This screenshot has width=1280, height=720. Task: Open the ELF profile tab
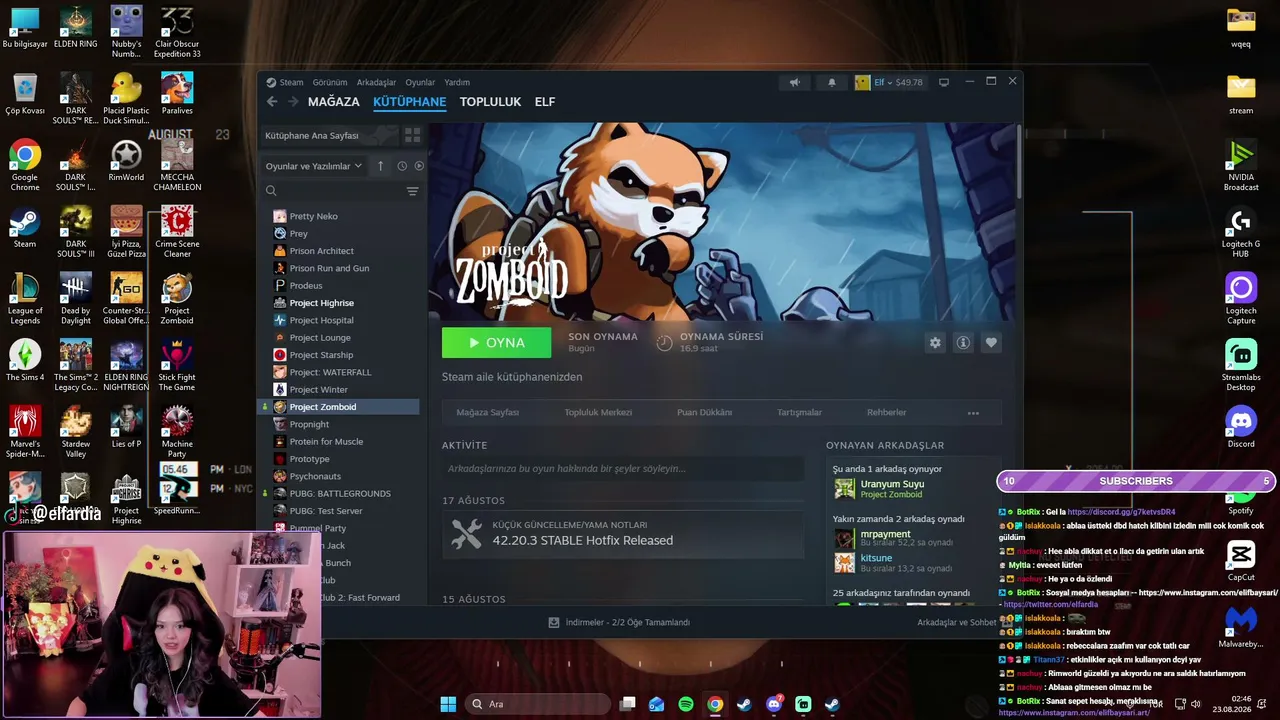[x=544, y=102]
